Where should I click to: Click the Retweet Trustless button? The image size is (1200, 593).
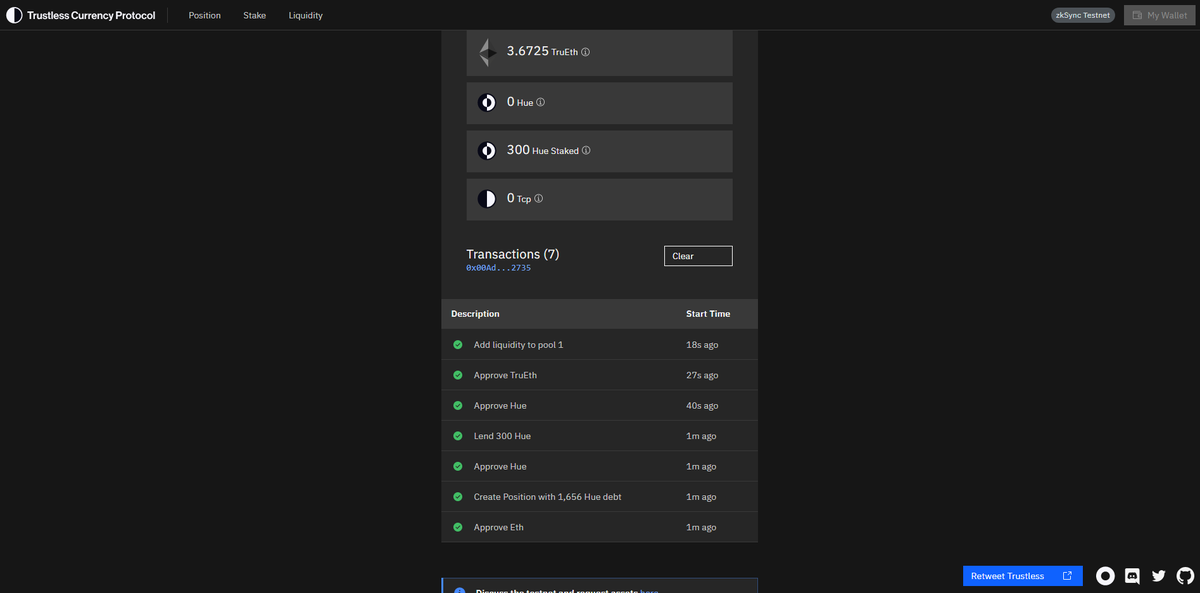coord(1022,576)
